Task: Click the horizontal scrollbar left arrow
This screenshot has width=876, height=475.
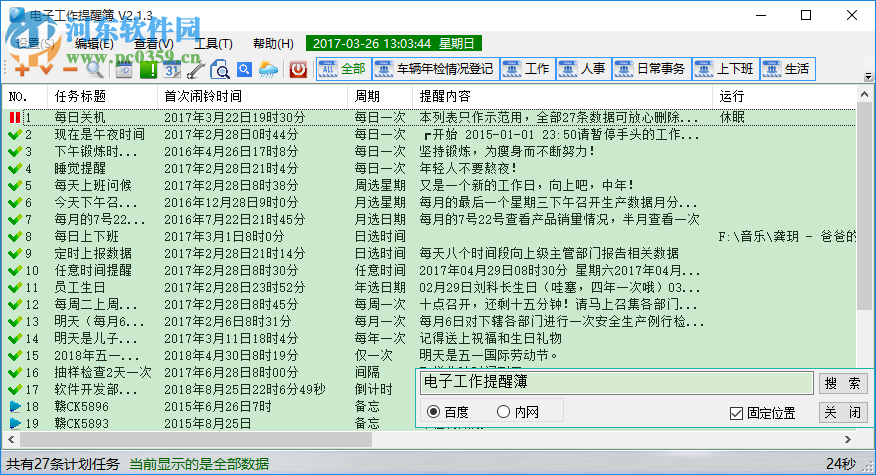Action: 11,440
